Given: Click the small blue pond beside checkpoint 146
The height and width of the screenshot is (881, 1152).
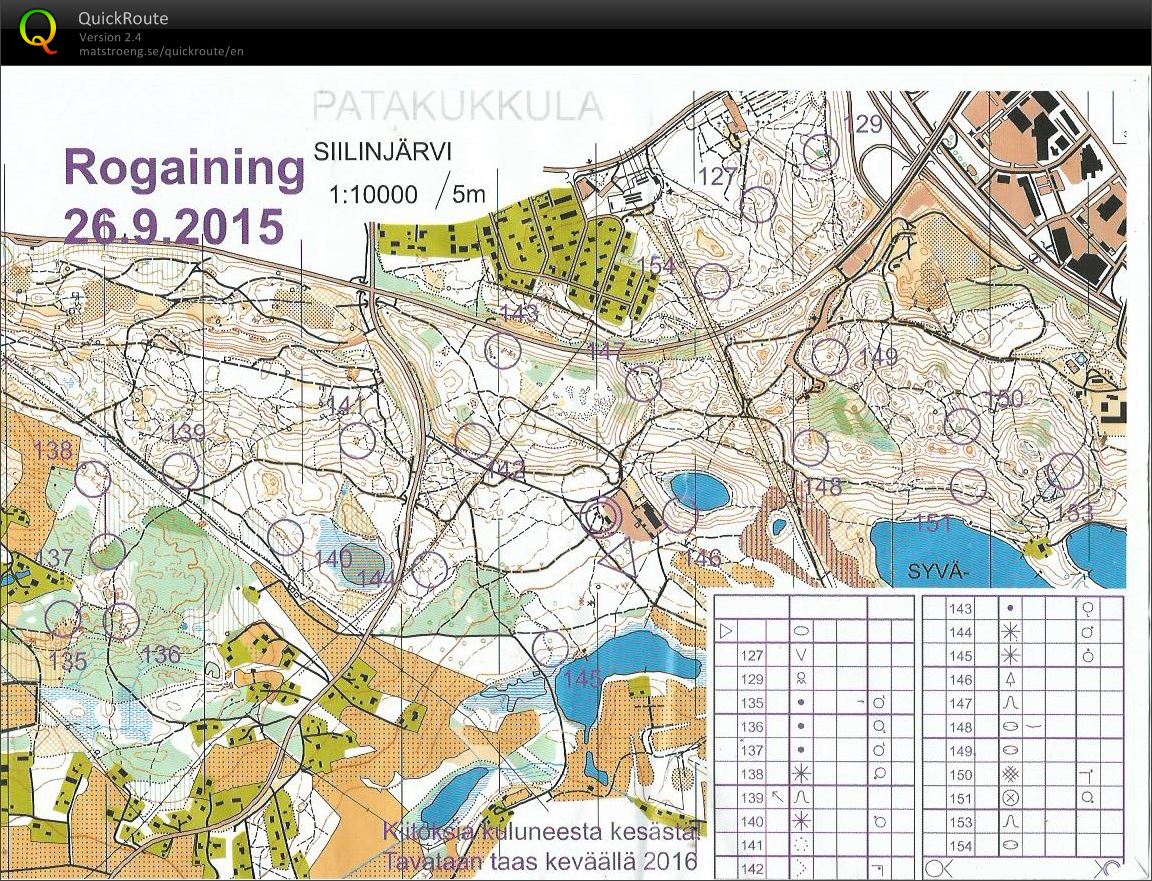Looking at the screenshot, I should (700, 491).
